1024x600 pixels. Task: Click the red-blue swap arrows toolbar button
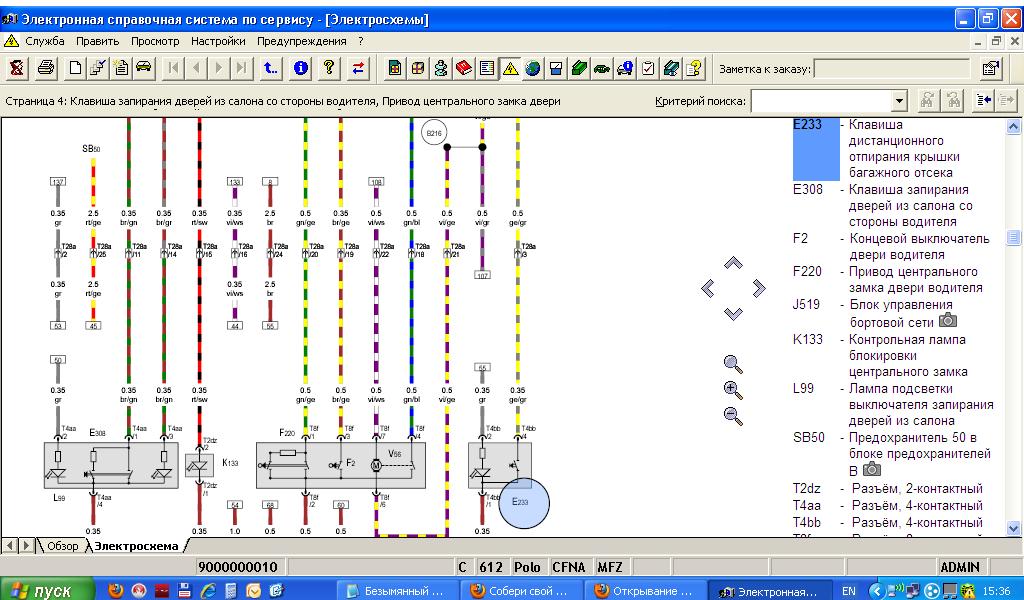[x=358, y=68]
